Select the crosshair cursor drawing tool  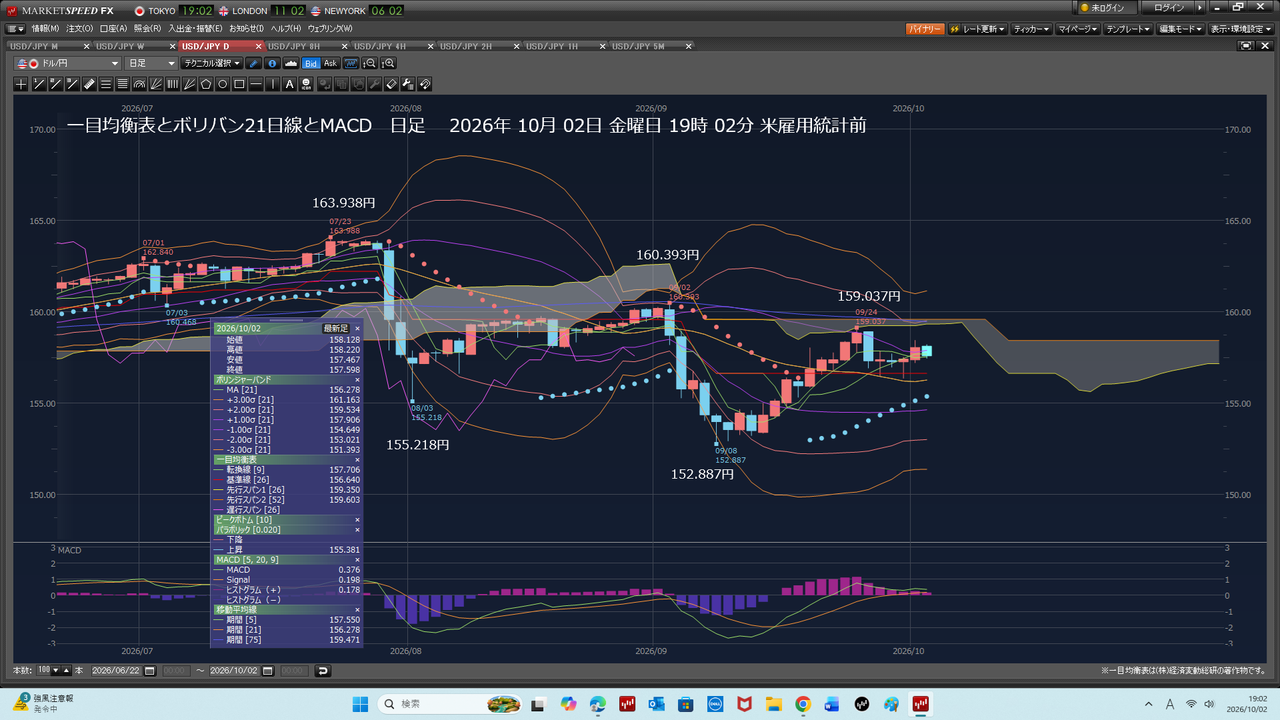click(x=21, y=84)
